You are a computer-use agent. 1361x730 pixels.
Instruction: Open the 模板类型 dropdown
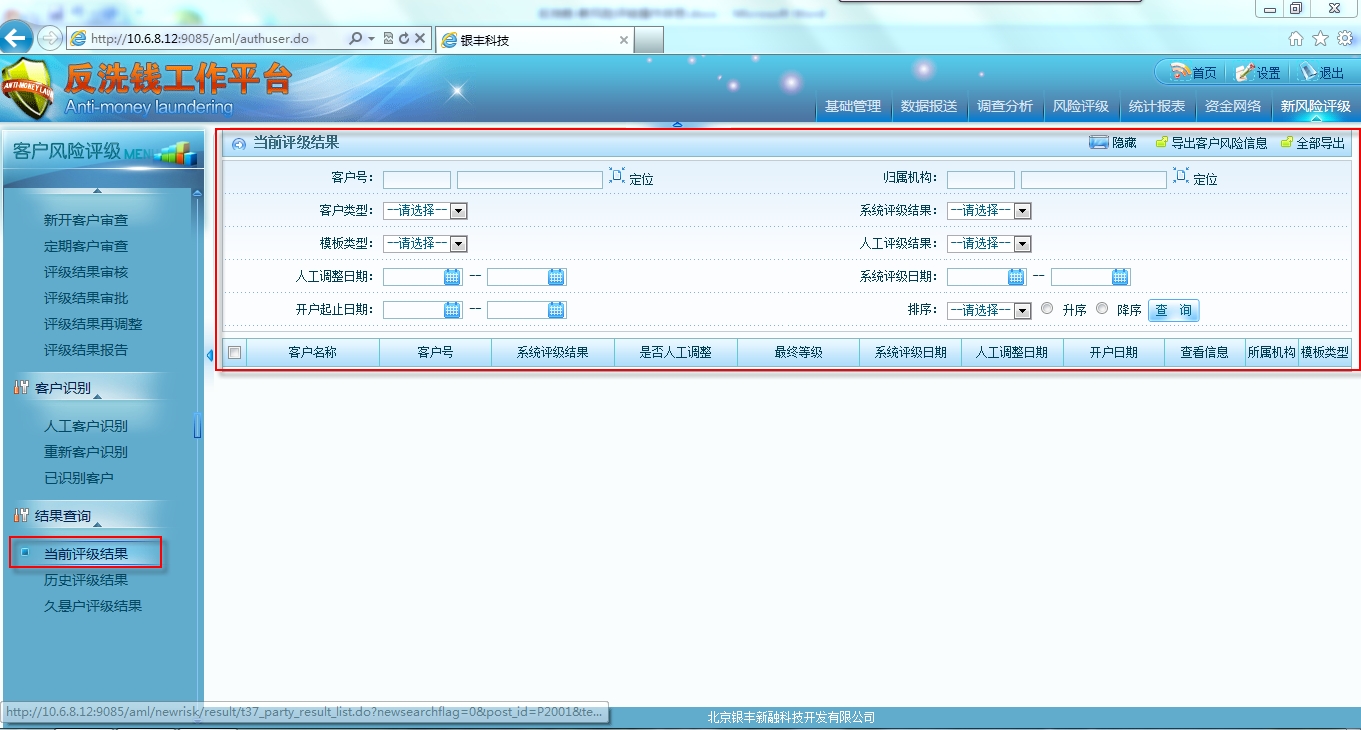pos(425,243)
